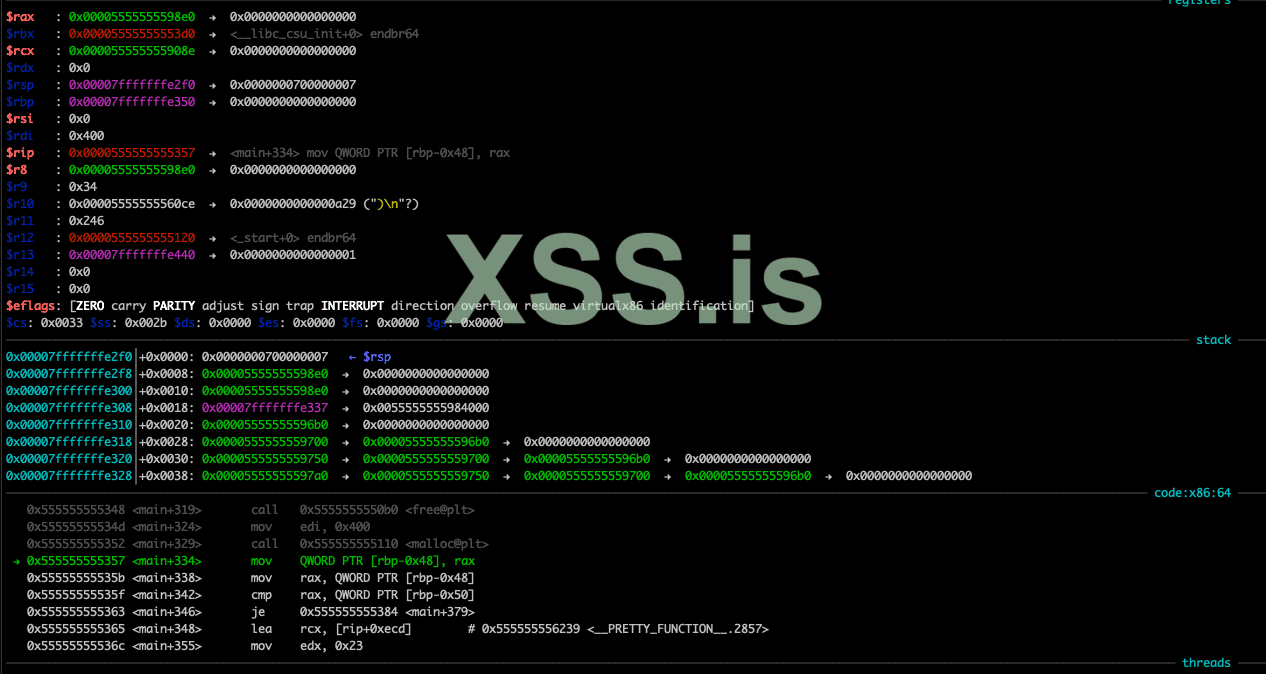This screenshot has width=1266, height=674.
Task: Click stack offset +0x0010
Action: click(164, 391)
